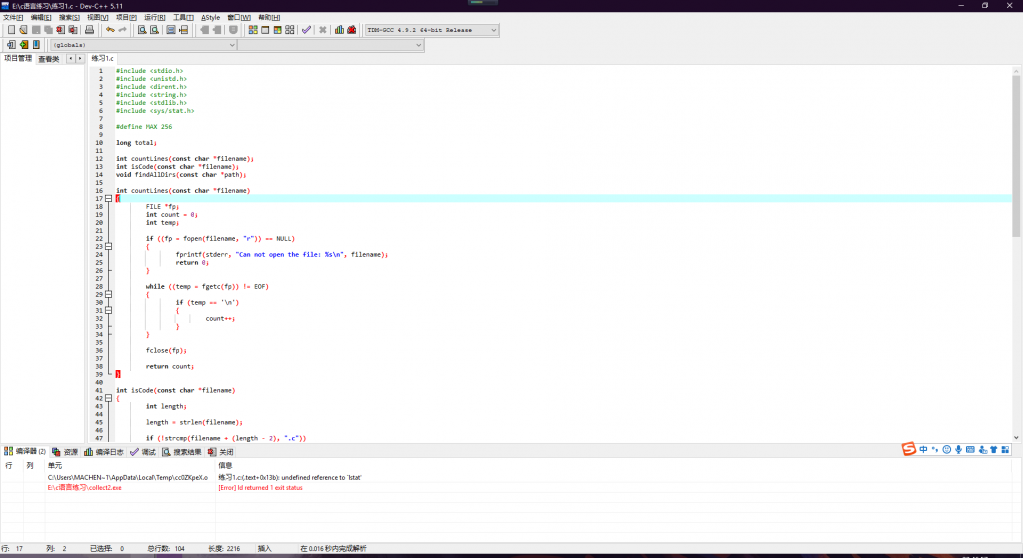The width and height of the screenshot is (1023, 558).
Task: Compile the program with the Compile icon
Action: click(252, 30)
